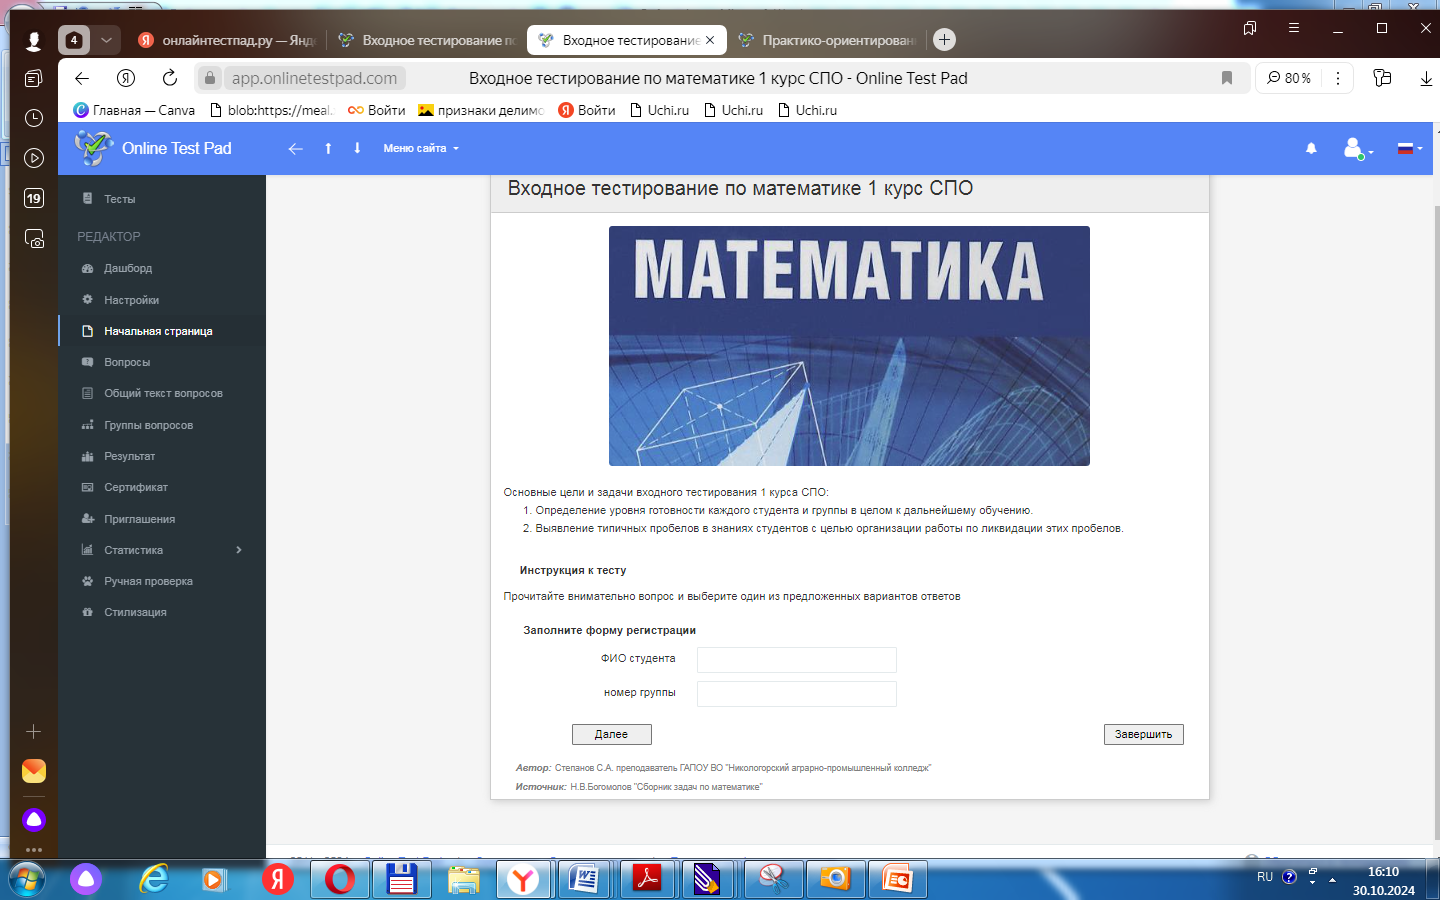Open Вопросы in the sidebar
This screenshot has width=1440, height=900.
coord(127,362)
